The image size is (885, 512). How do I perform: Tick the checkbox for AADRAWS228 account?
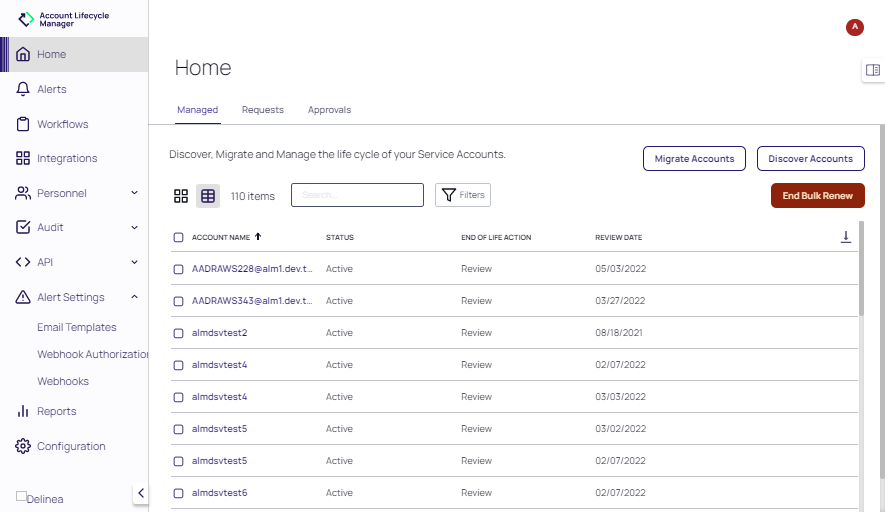pyautogui.click(x=178, y=269)
